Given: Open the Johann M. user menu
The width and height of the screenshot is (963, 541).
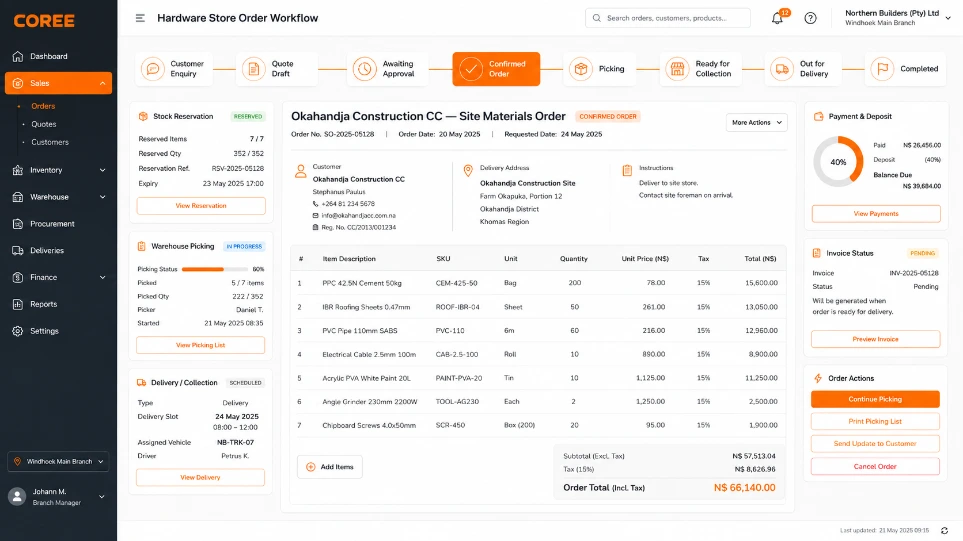Looking at the screenshot, I should pyautogui.click(x=58, y=497).
